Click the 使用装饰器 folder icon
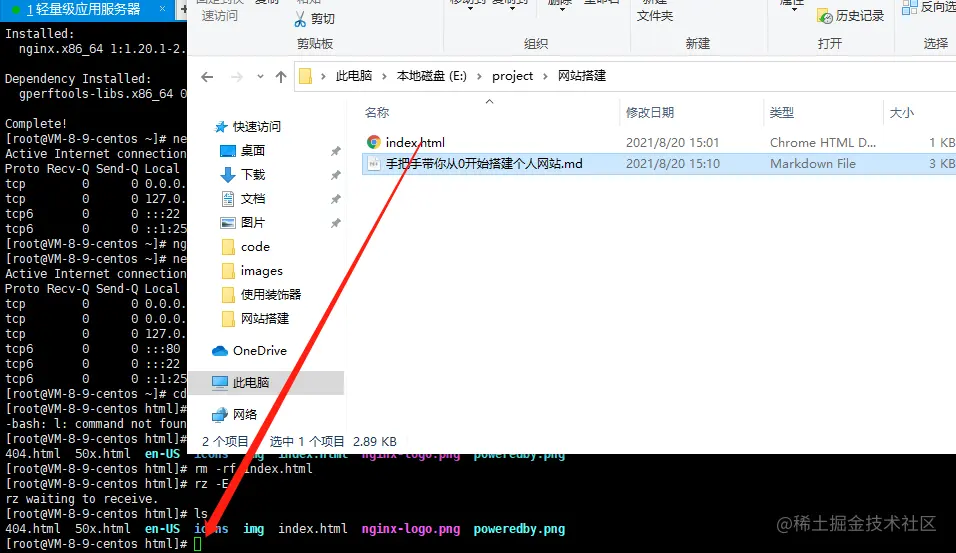 coord(228,294)
